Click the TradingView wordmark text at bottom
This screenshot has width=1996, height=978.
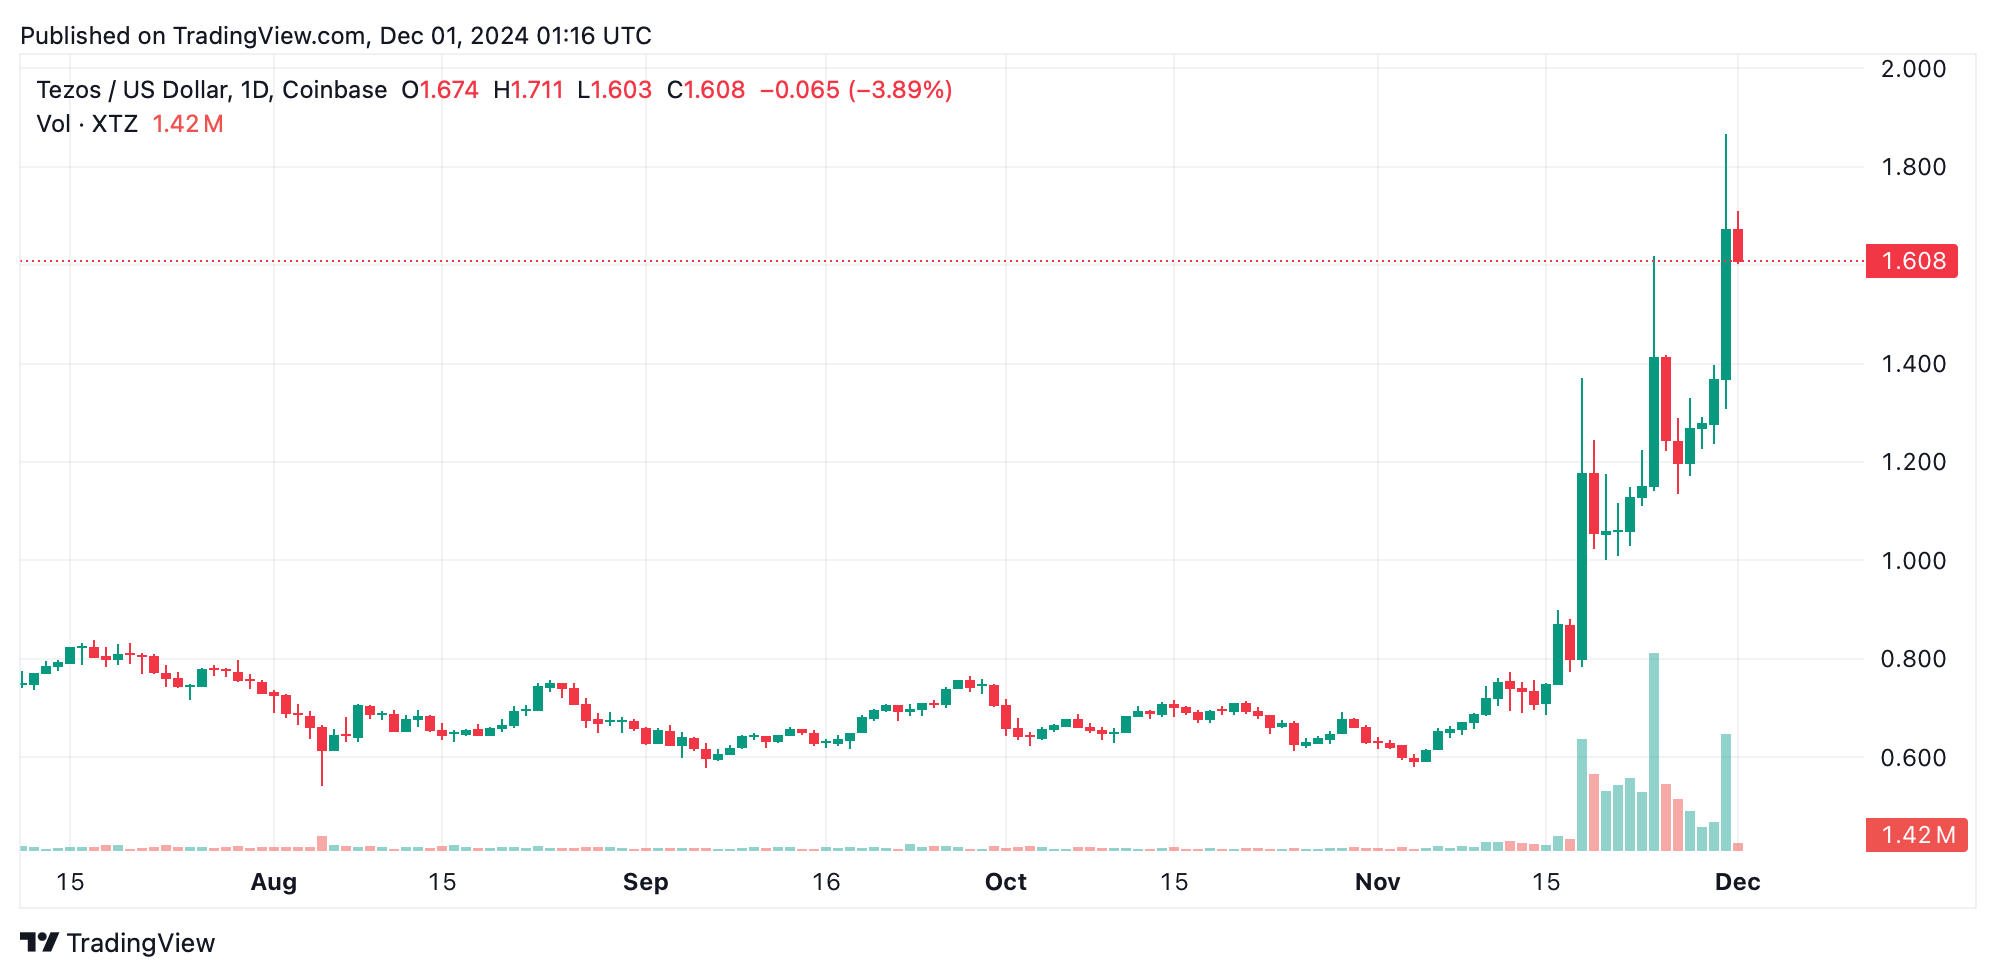click(x=141, y=943)
